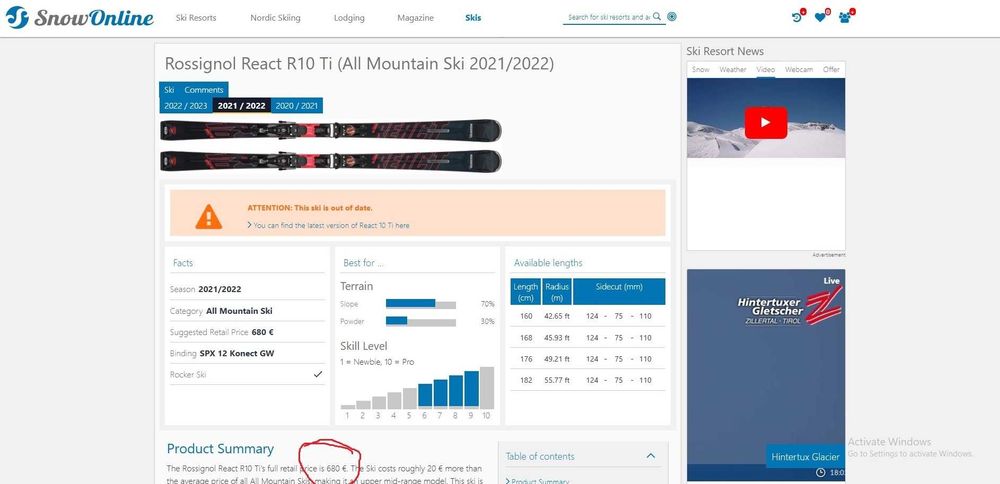Click the Ski Resort News heading

pyautogui.click(x=725, y=51)
